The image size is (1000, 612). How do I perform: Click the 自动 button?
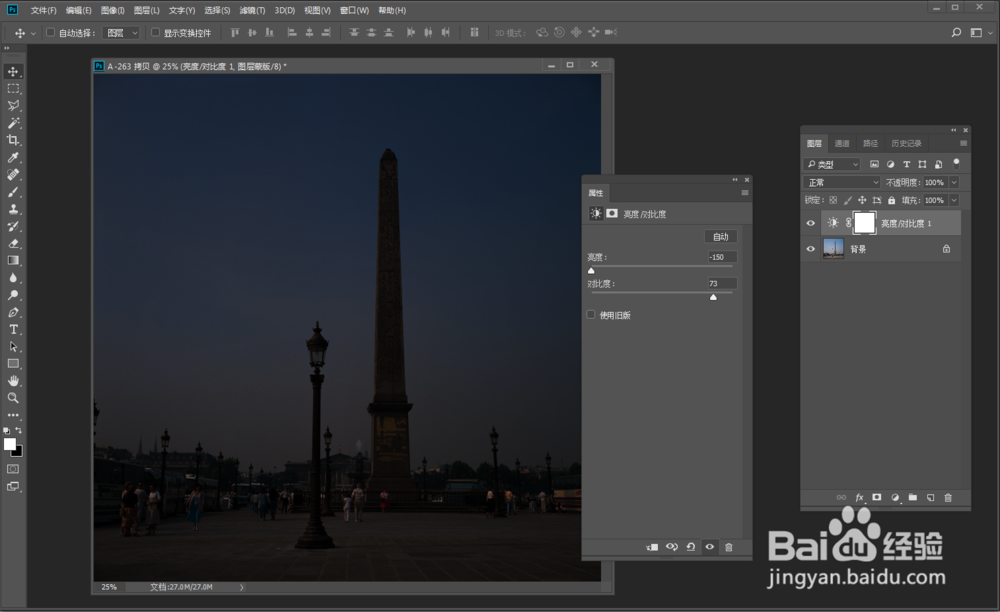[721, 237]
